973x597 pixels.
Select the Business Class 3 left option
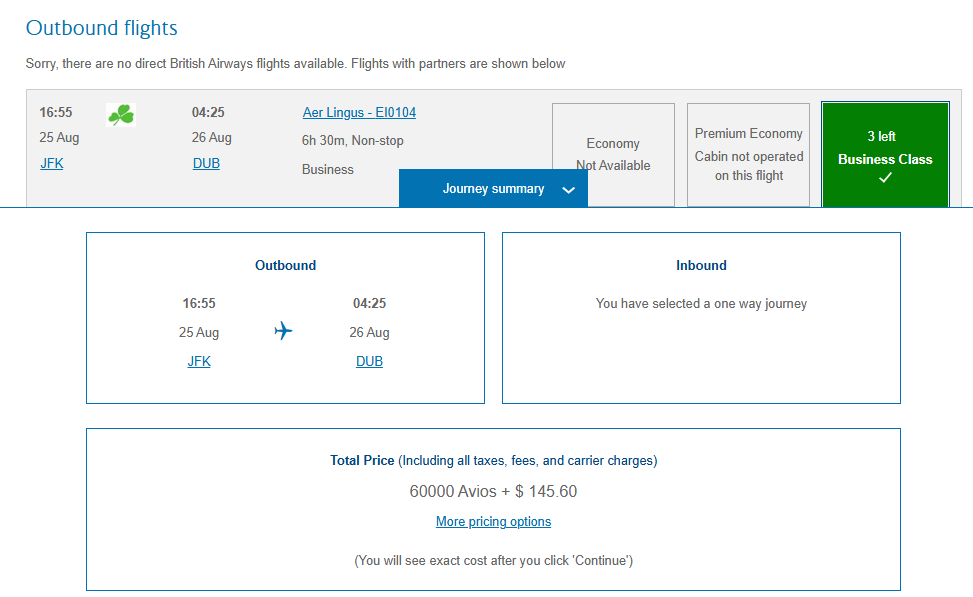tap(885, 155)
